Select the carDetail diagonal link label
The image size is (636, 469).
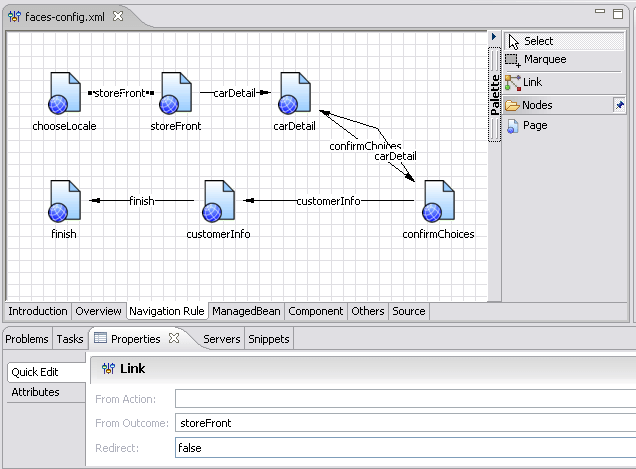tap(395, 156)
